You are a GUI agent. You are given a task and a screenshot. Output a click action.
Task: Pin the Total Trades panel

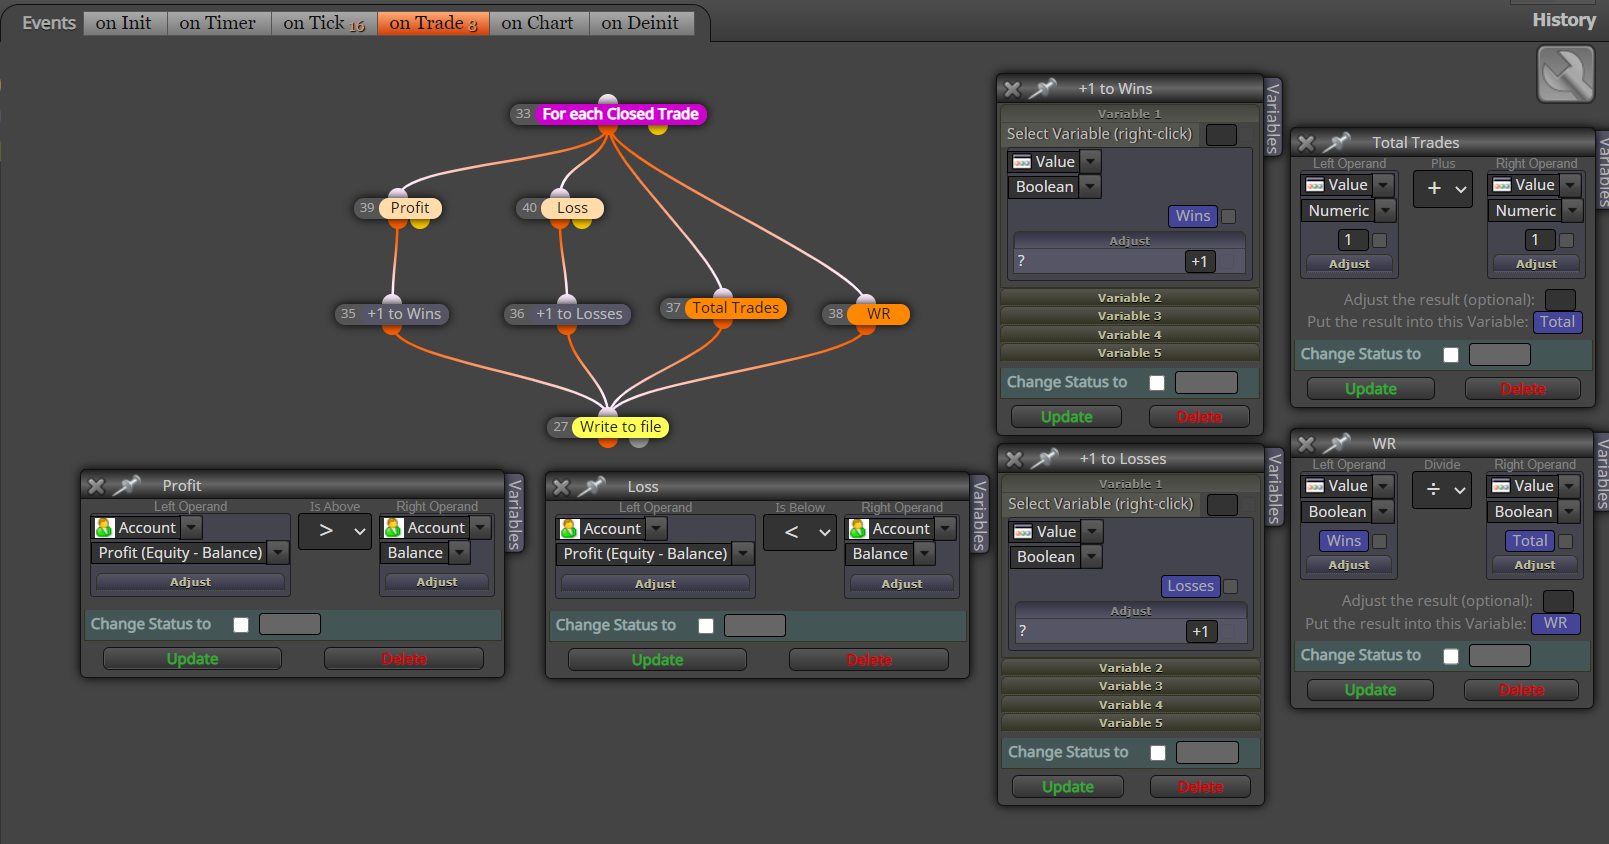click(x=1335, y=142)
